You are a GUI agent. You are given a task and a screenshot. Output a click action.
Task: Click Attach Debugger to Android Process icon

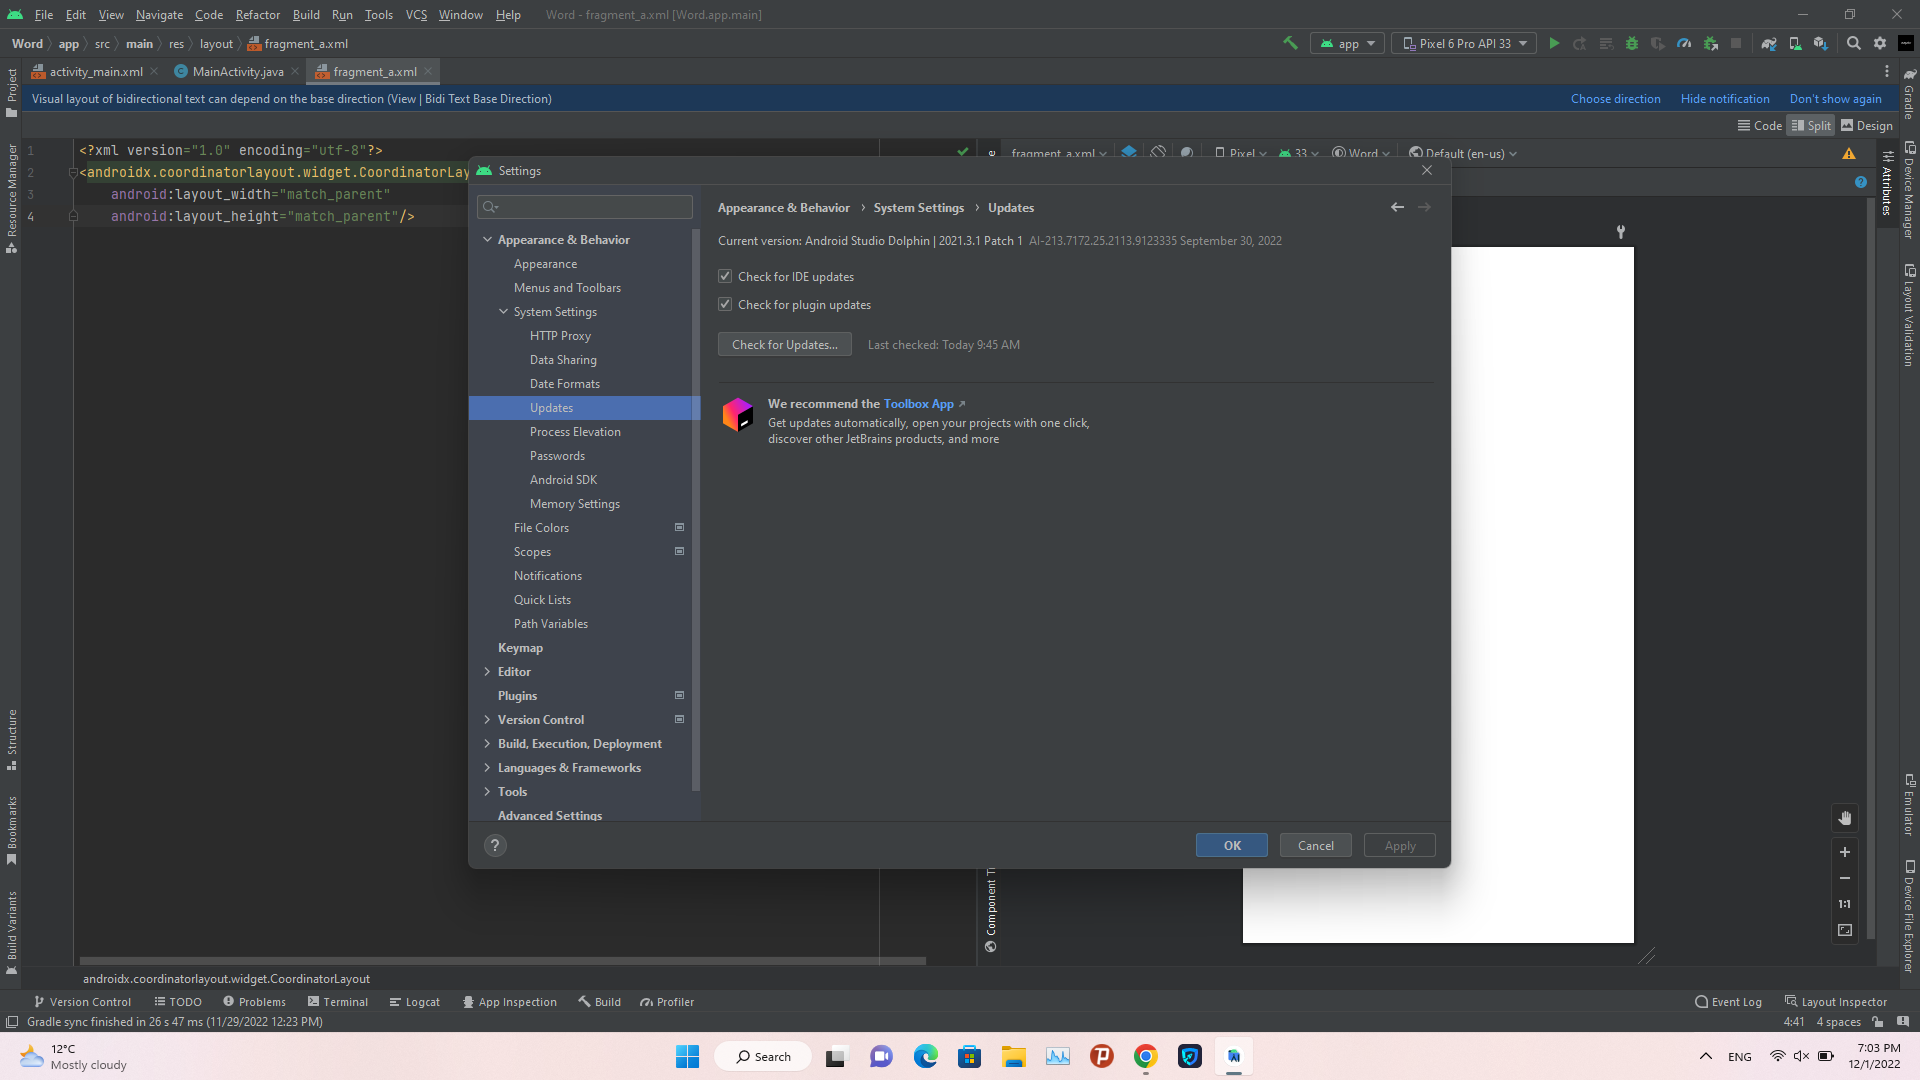[1711, 43]
